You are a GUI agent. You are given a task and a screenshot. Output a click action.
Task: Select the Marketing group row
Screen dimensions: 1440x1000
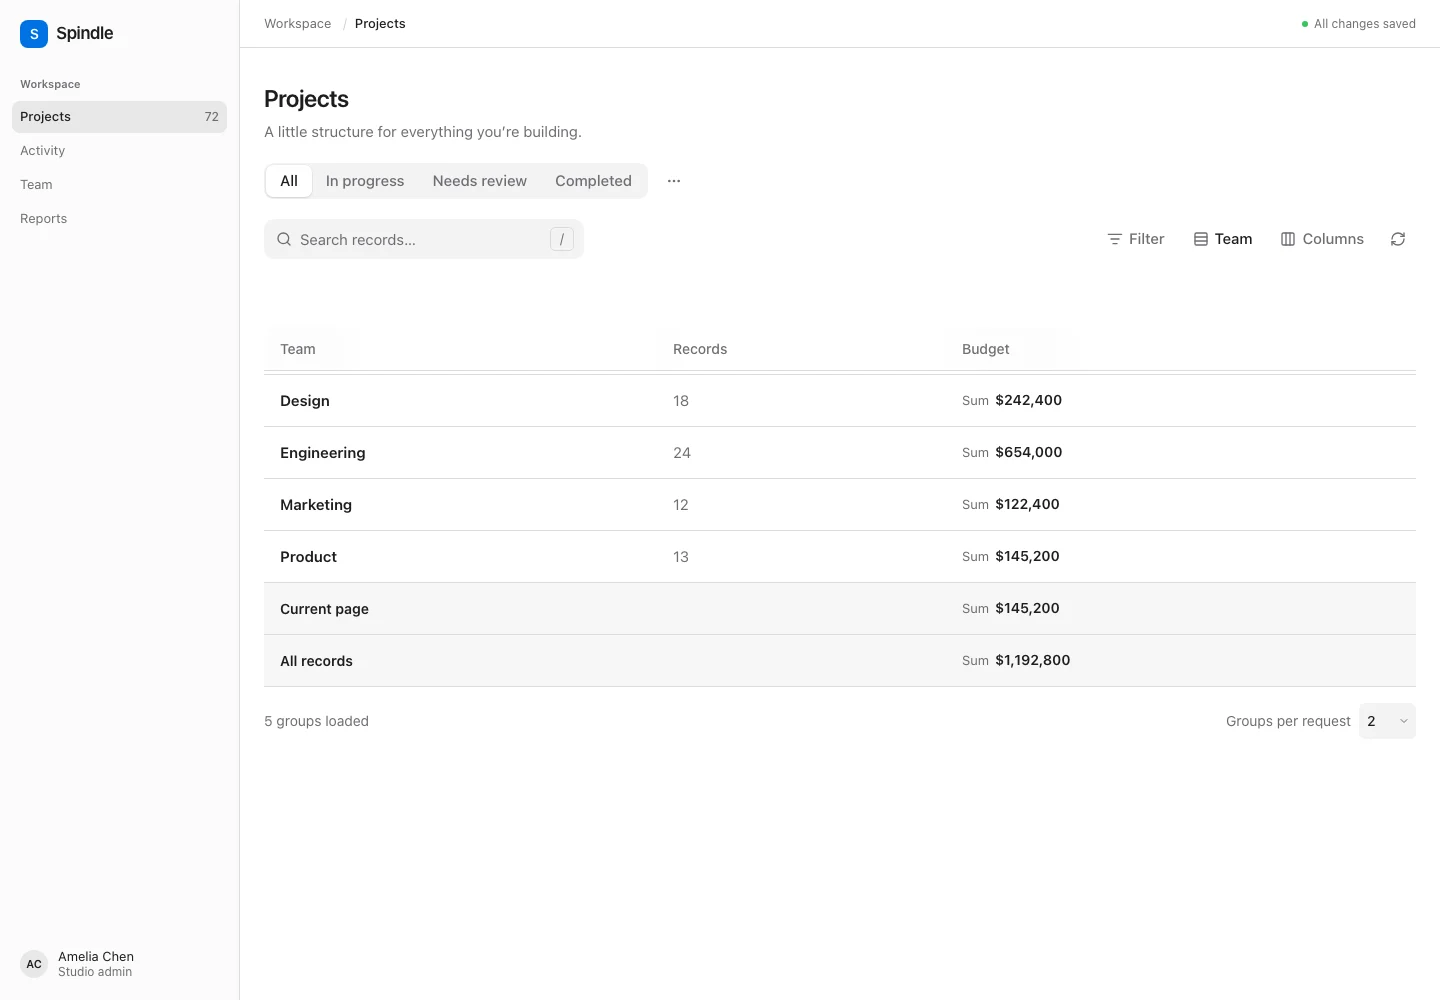pyautogui.click(x=840, y=505)
